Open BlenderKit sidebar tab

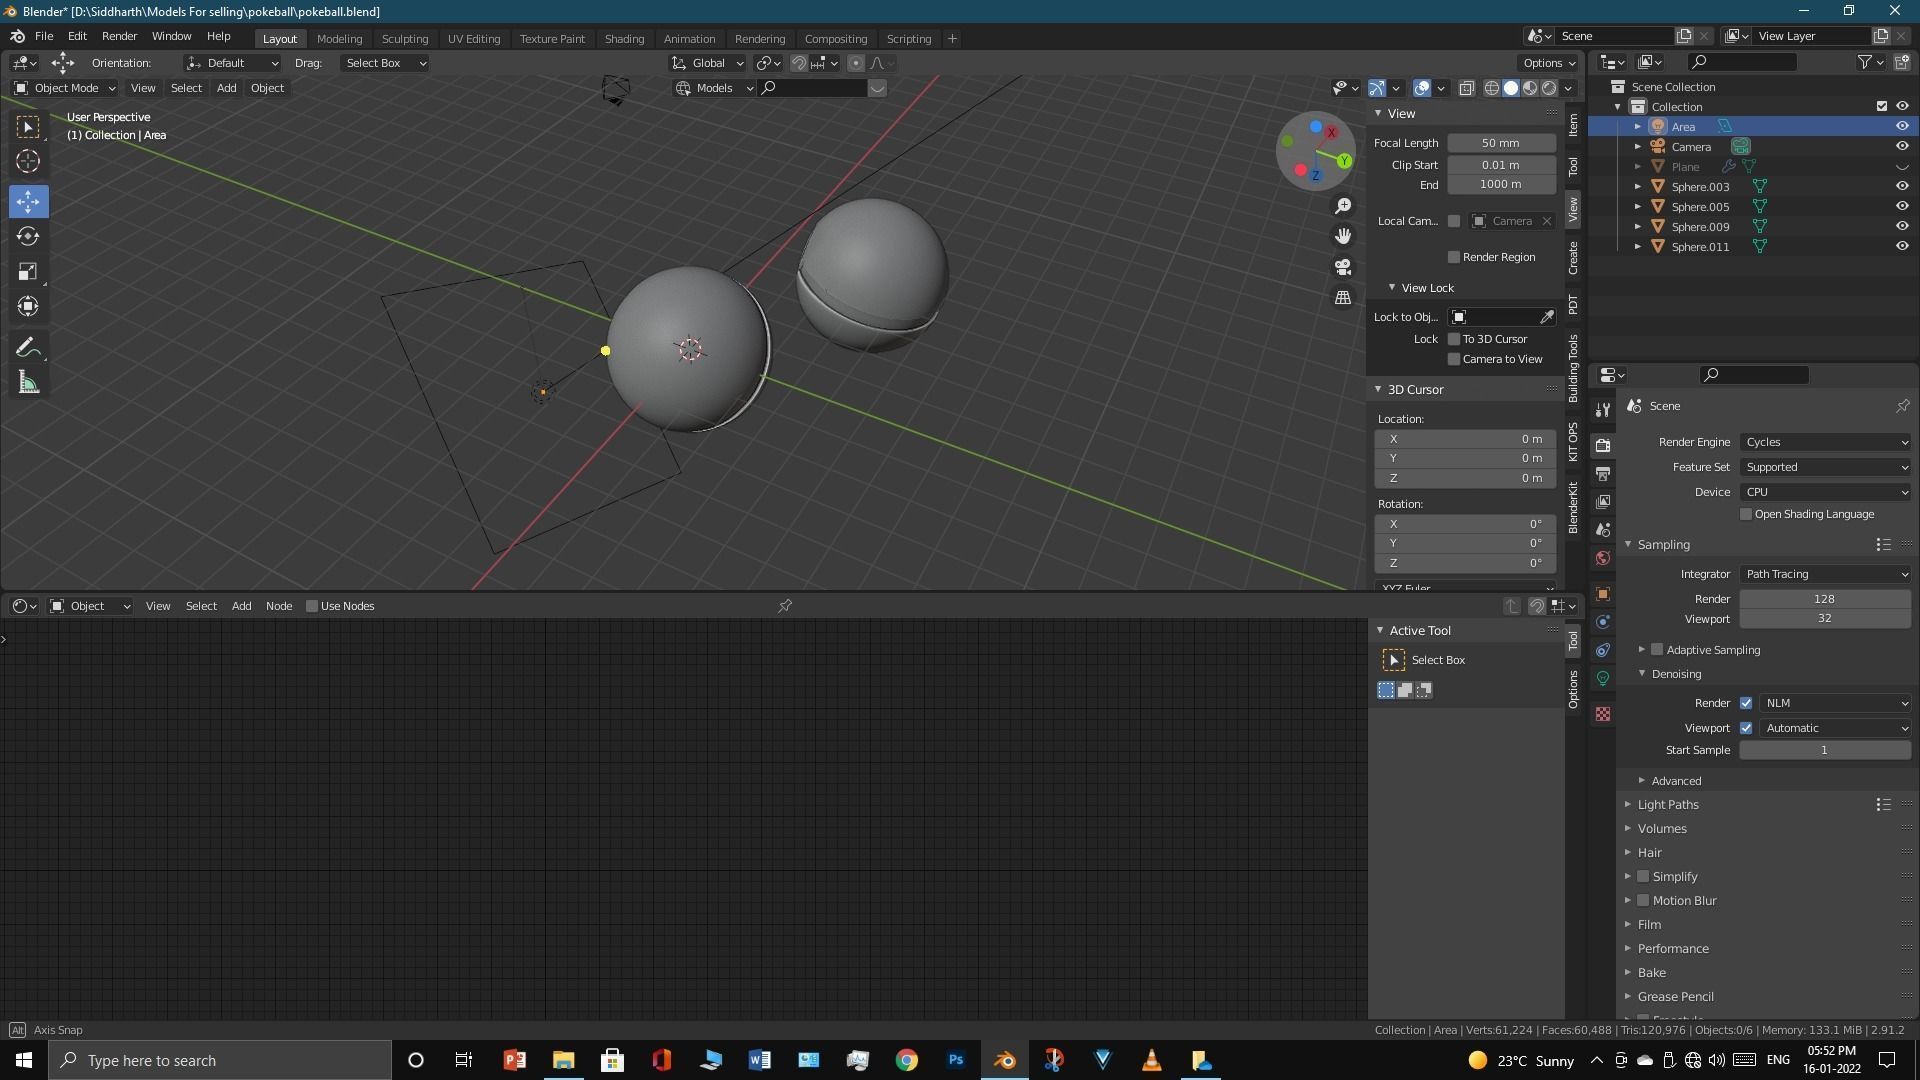1573,507
